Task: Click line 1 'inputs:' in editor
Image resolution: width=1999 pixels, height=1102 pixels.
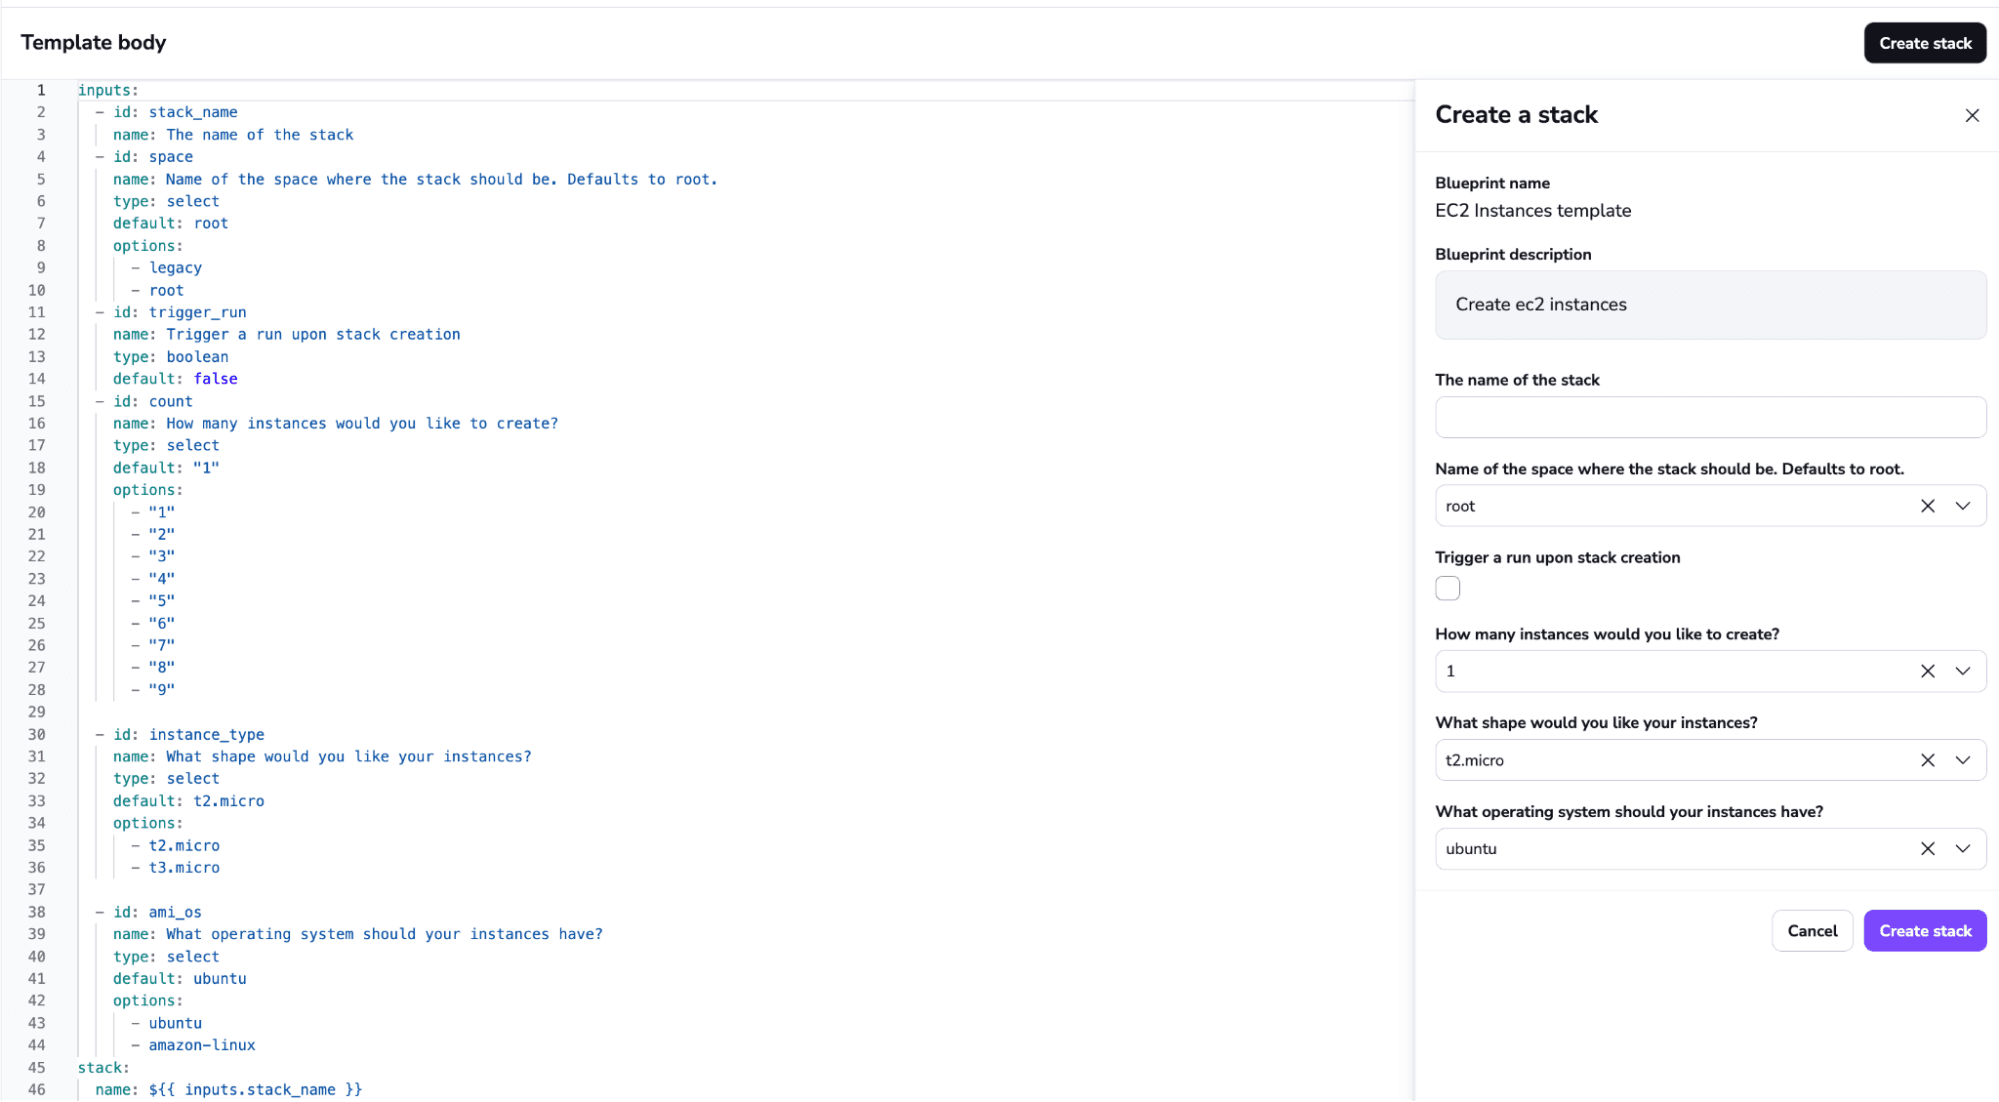Action: tap(108, 90)
